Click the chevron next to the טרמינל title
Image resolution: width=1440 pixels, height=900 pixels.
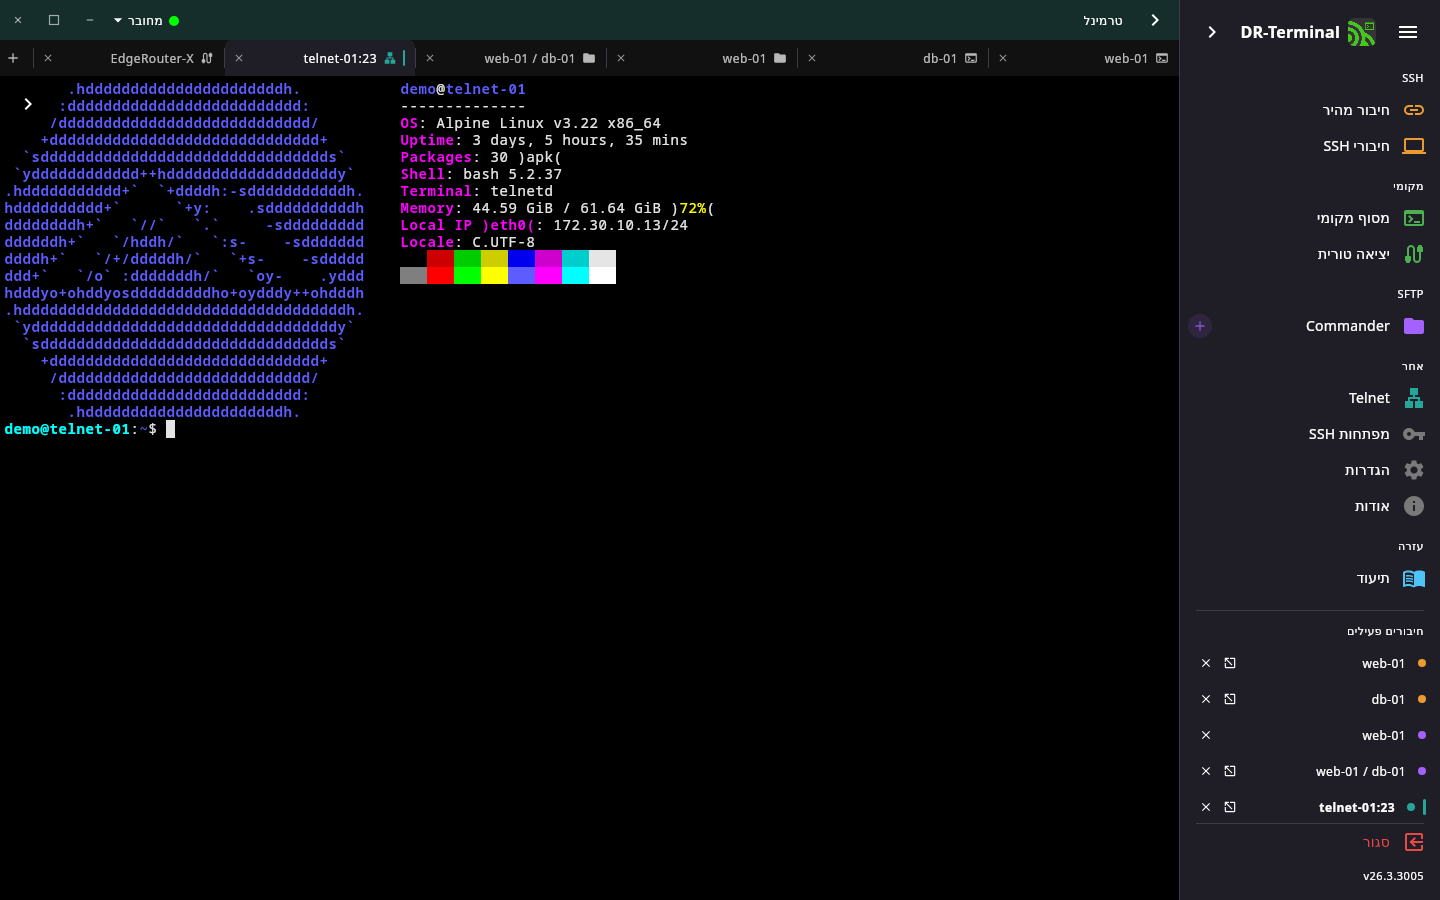click(x=1155, y=20)
